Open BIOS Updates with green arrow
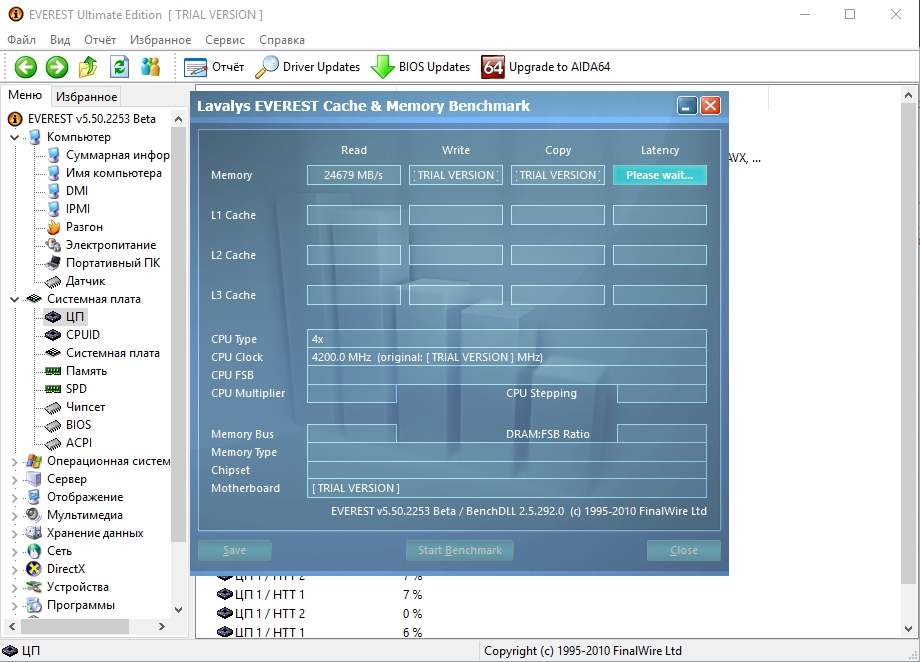This screenshot has width=920, height=662. (421, 67)
